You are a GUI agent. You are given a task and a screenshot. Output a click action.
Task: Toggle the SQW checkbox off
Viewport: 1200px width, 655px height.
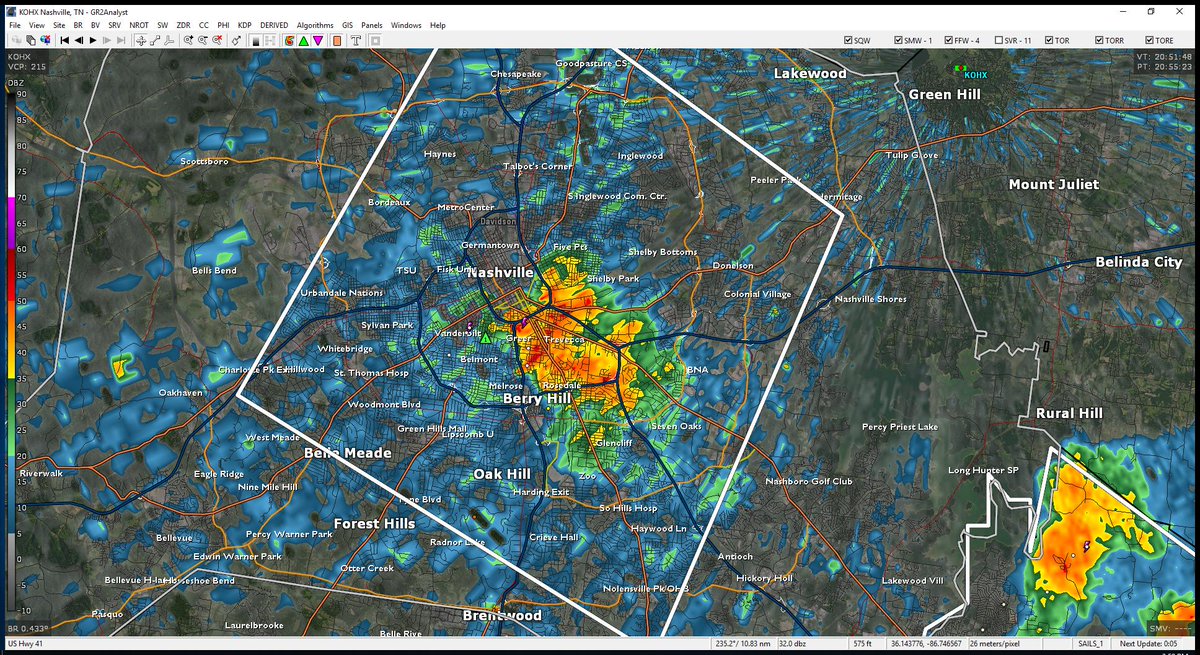click(x=847, y=40)
